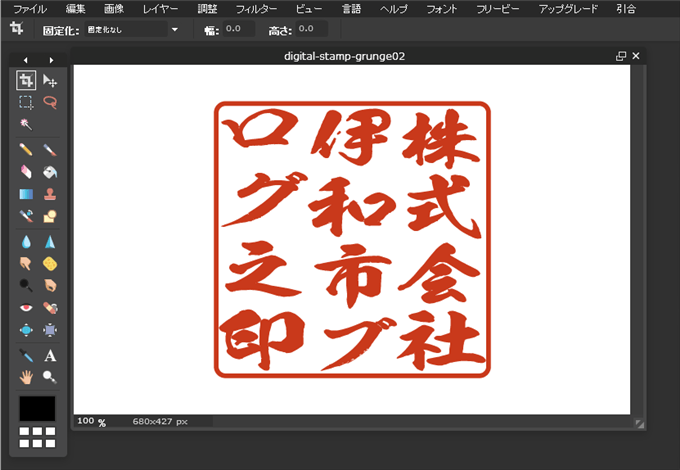Open the 編集 menu
680x470 pixels.
coord(75,9)
